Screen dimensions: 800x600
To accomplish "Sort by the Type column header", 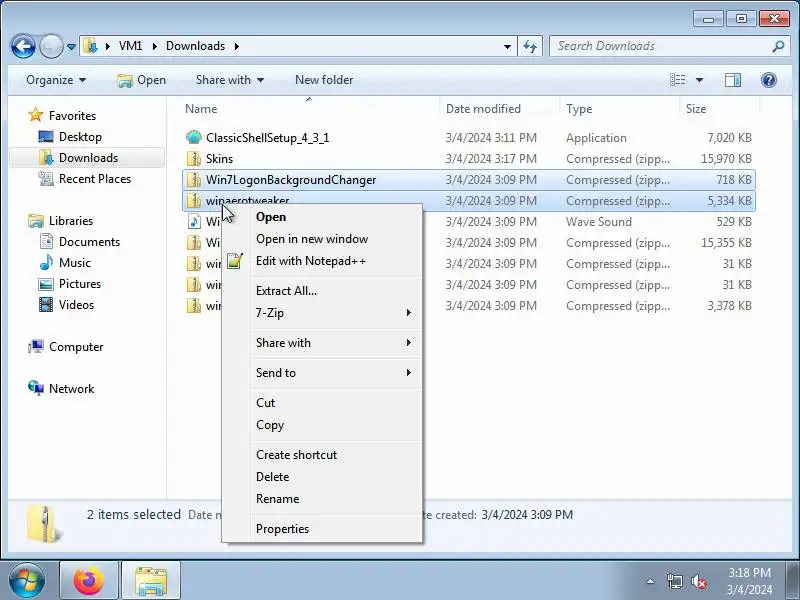I will 619,109.
